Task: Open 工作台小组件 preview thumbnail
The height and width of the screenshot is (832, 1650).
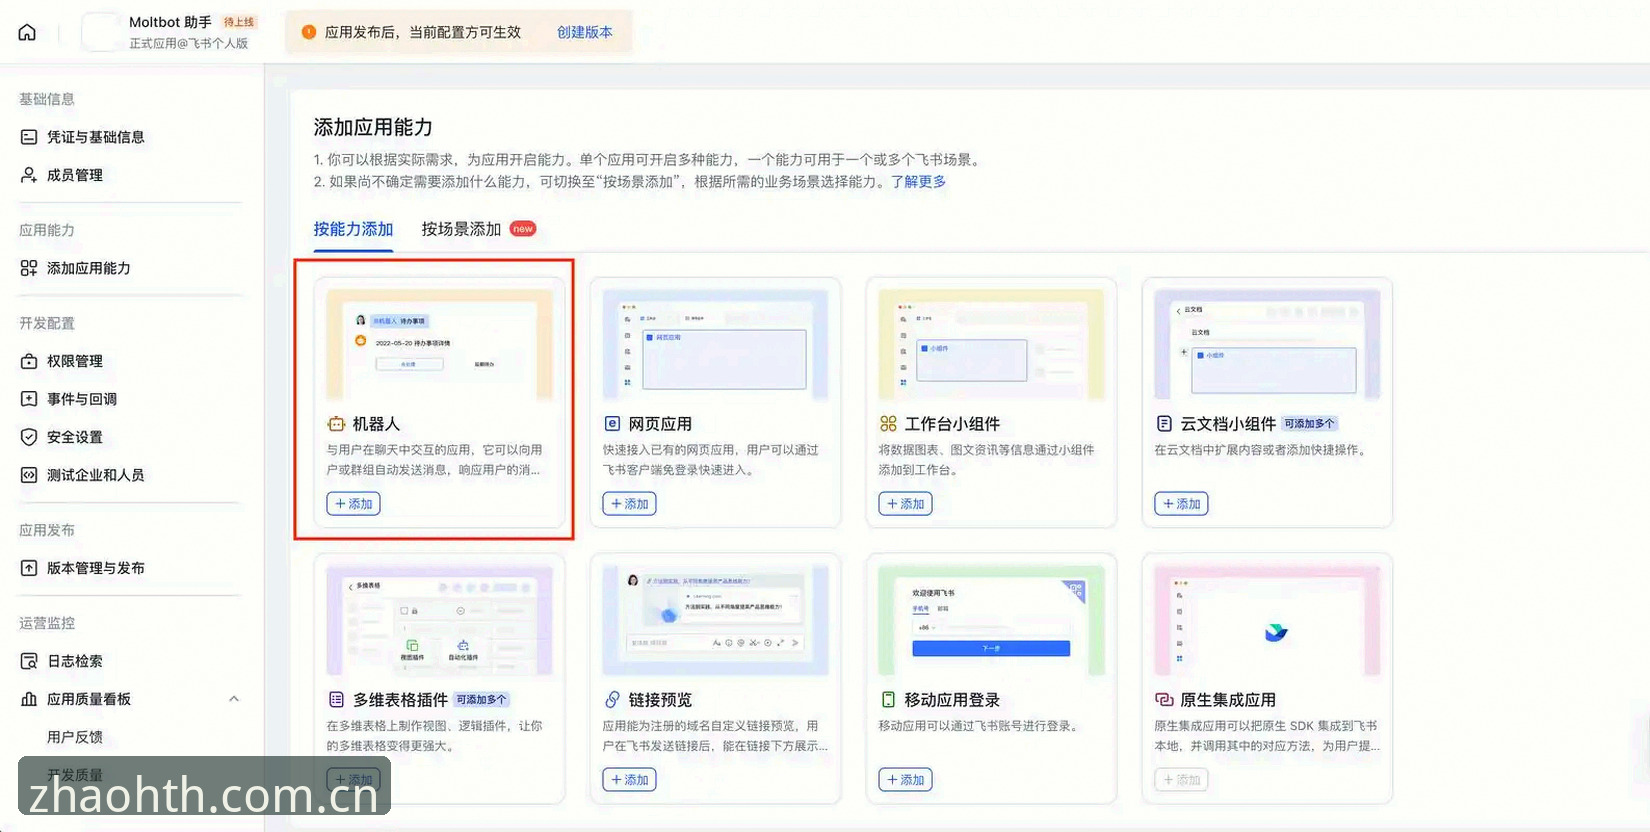Action: point(991,345)
